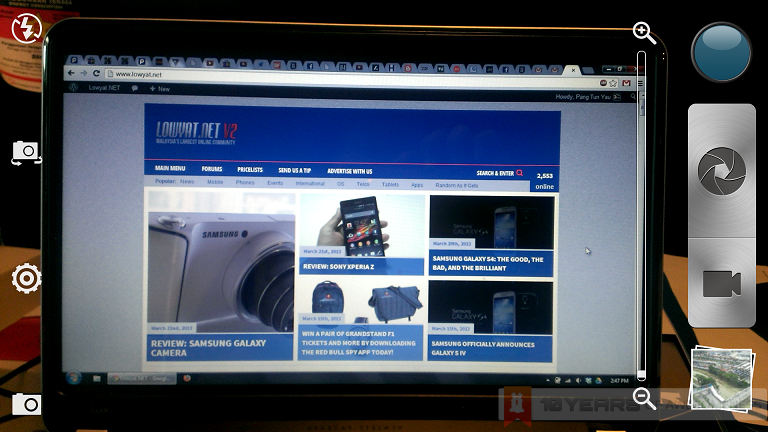Click the comments bubble in admin bar
Screen dimensions: 768x432
[x=135, y=88]
